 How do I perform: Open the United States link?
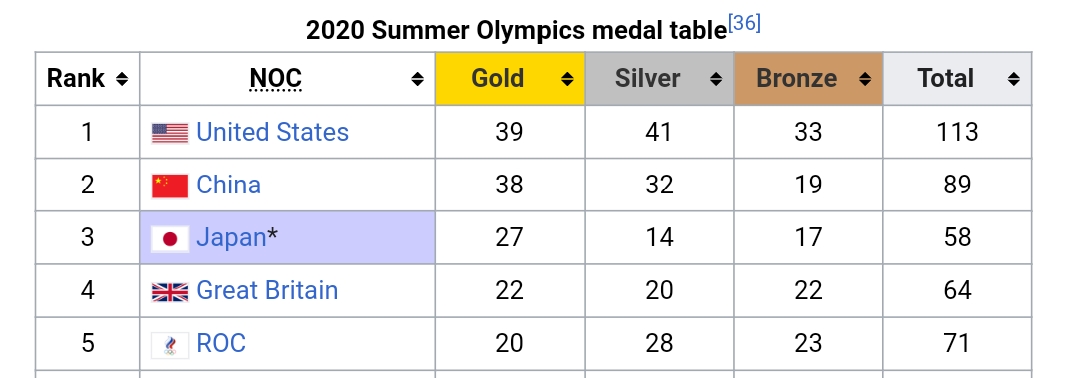273,132
